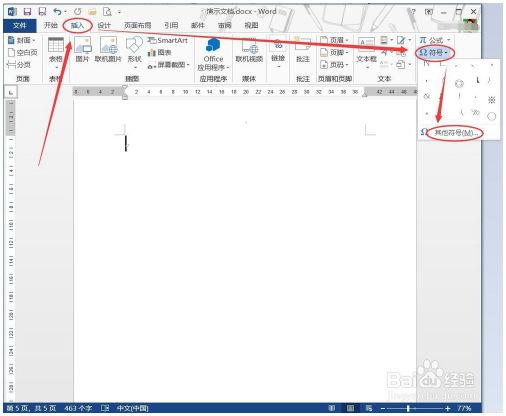
Task: Click the Online Video icon
Action: click(x=249, y=50)
